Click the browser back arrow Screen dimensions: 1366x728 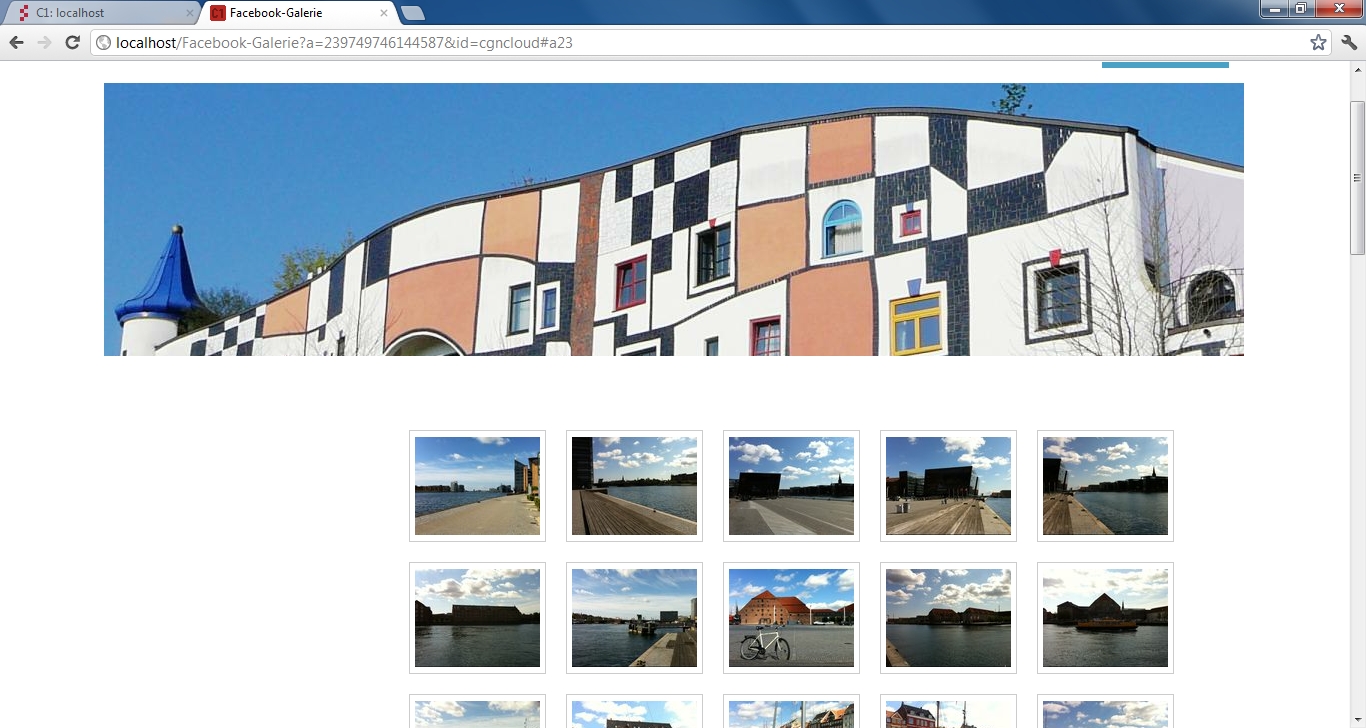[x=16, y=42]
